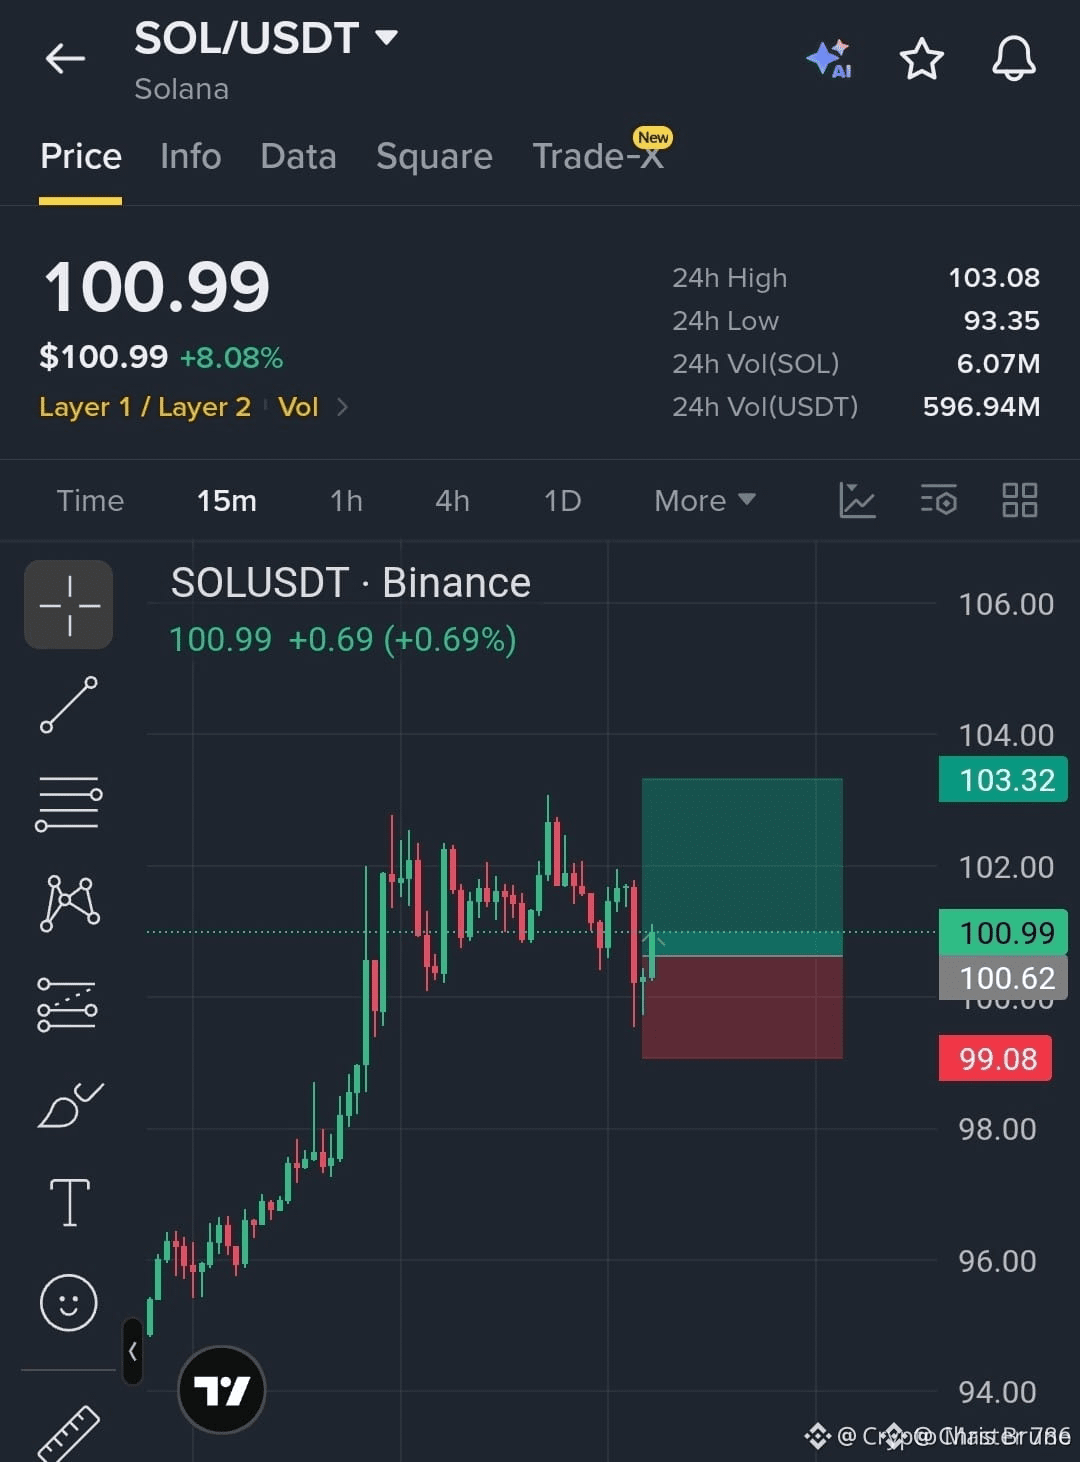Tap the 24h Vol(SOL) value 6.07M
This screenshot has height=1462, width=1080.
998,364
